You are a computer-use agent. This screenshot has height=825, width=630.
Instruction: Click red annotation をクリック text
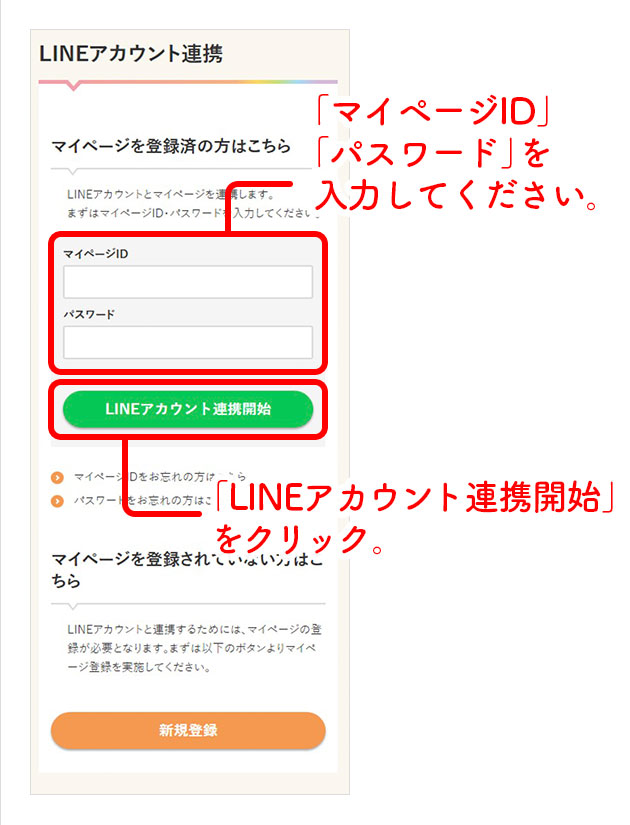click(x=299, y=539)
